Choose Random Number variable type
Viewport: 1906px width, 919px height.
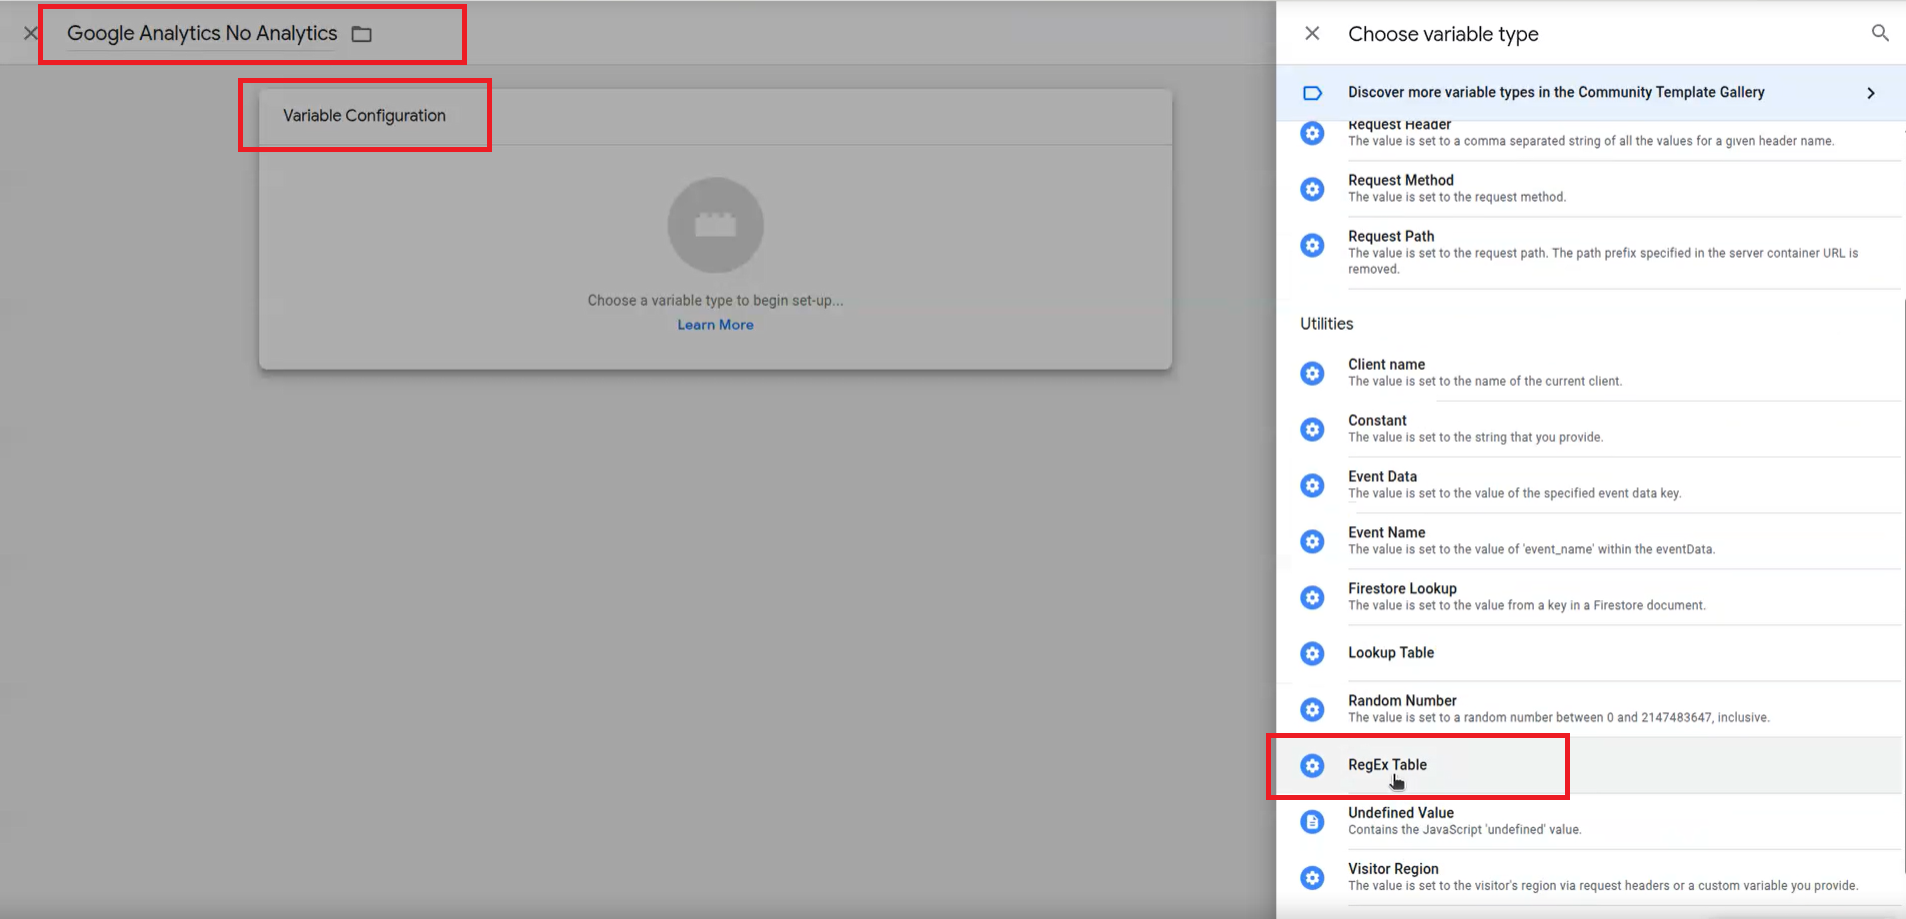point(1590,709)
